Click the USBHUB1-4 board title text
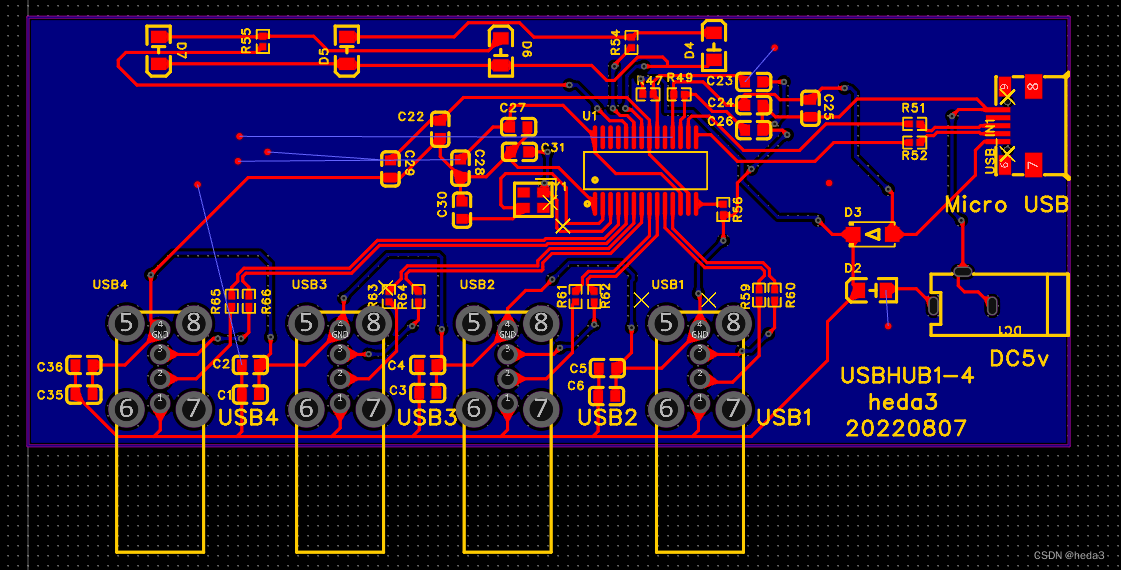 coord(907,375)
